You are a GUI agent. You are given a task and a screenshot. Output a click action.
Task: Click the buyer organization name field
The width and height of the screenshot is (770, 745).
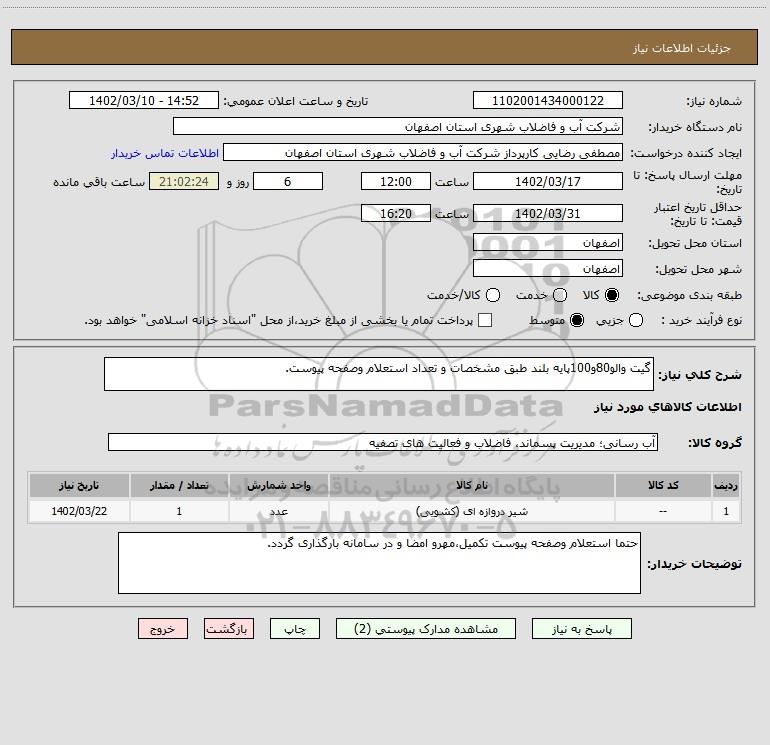click(x=398, y=127)
